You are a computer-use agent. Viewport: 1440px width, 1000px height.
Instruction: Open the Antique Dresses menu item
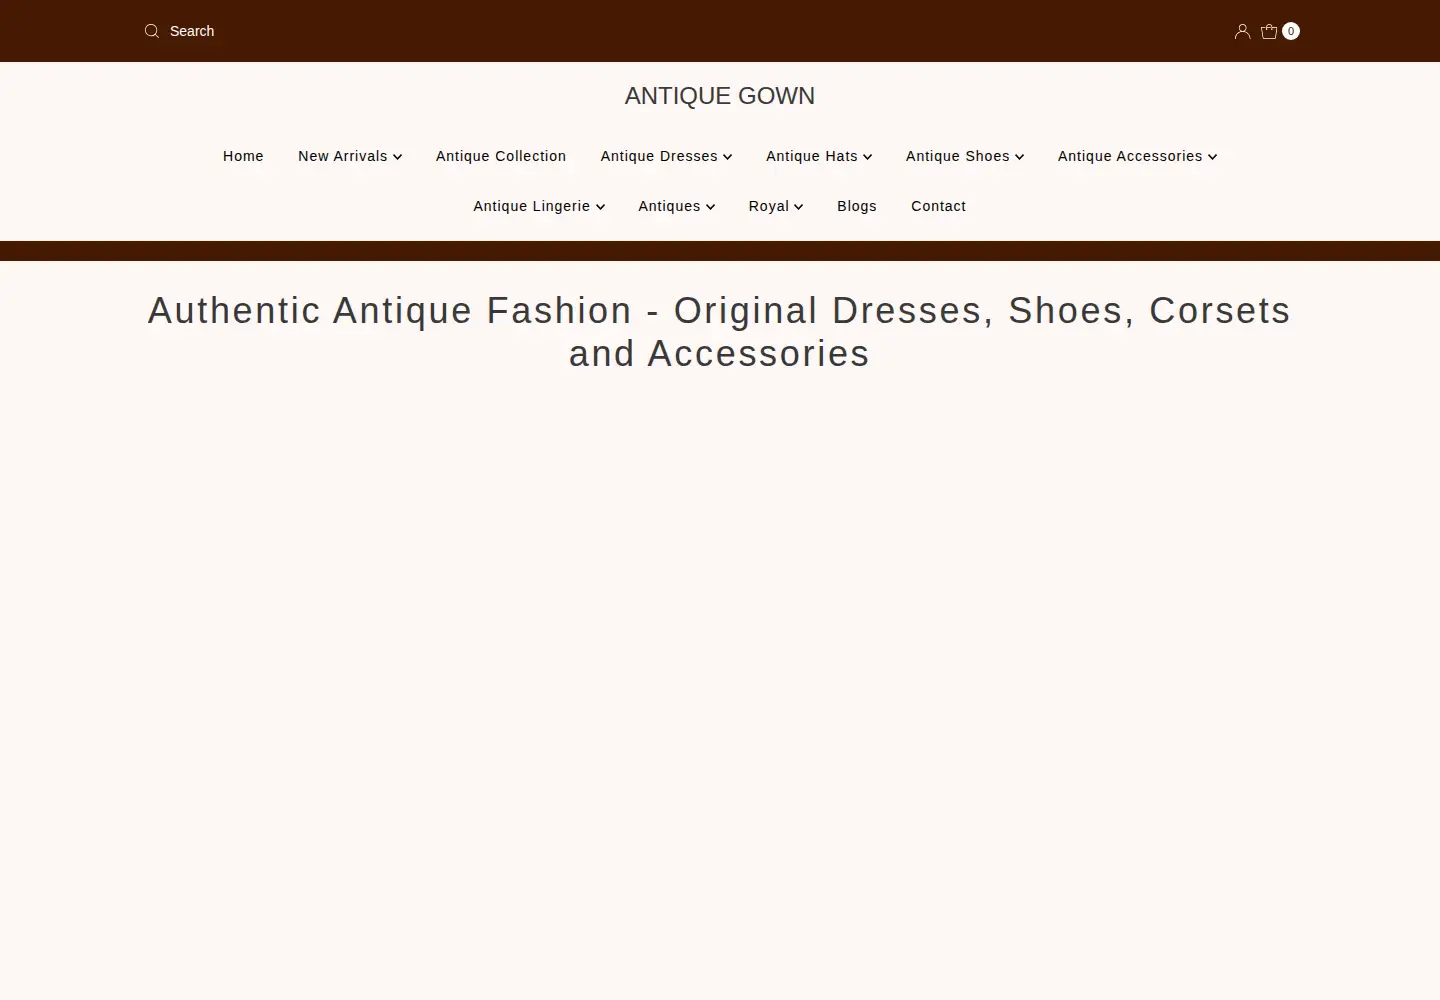(x=659, y=156)
